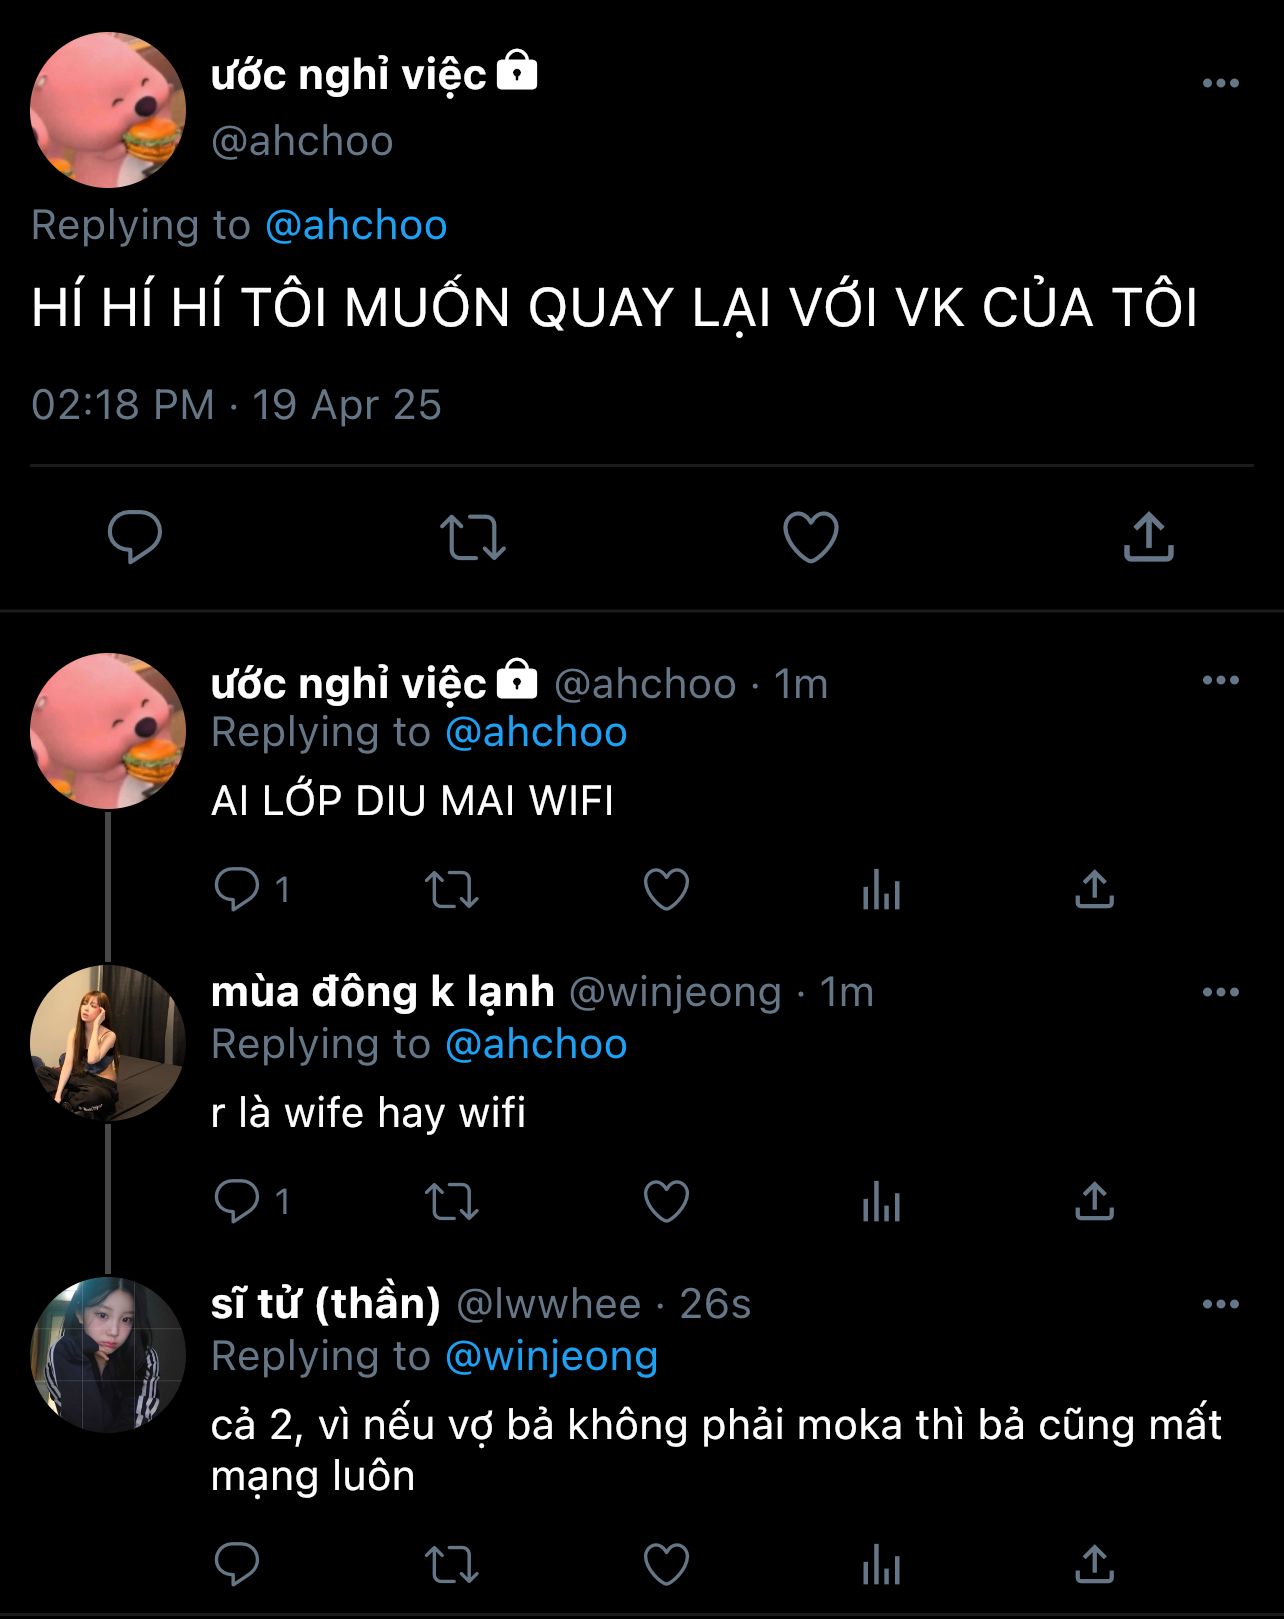Reply to "r là wife hay wifi" tweet
The image size is (1284, 1619).
click(237, 1201)
